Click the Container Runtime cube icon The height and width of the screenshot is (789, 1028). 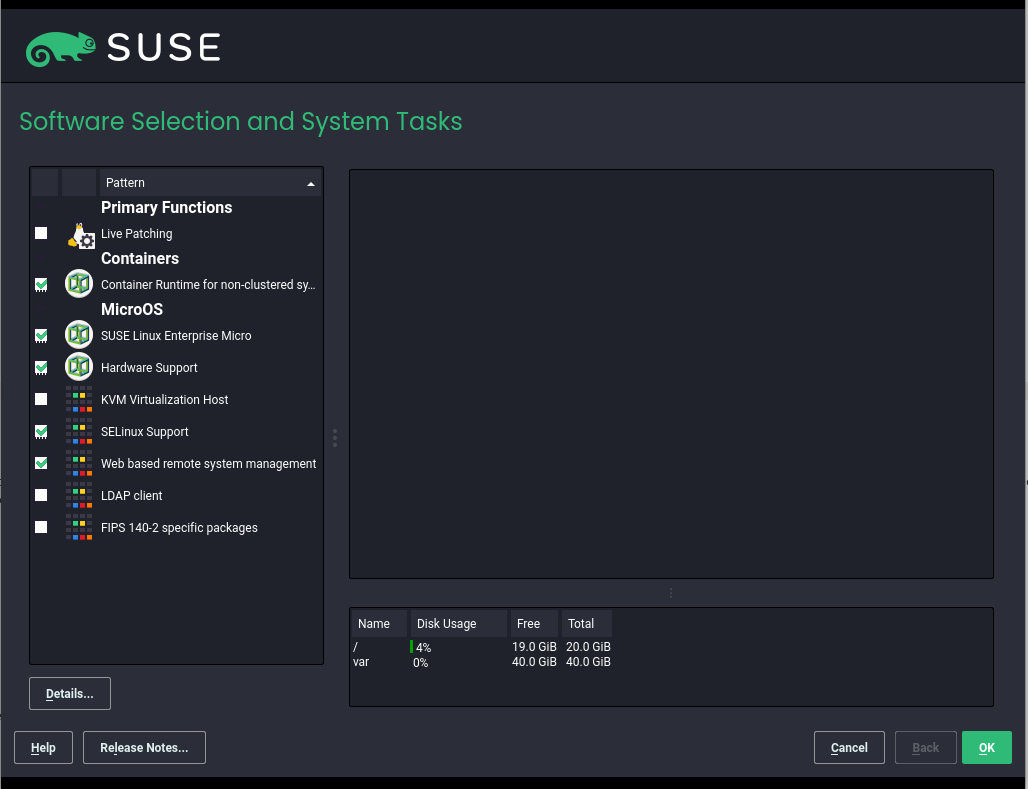click(x=78, y=284)
